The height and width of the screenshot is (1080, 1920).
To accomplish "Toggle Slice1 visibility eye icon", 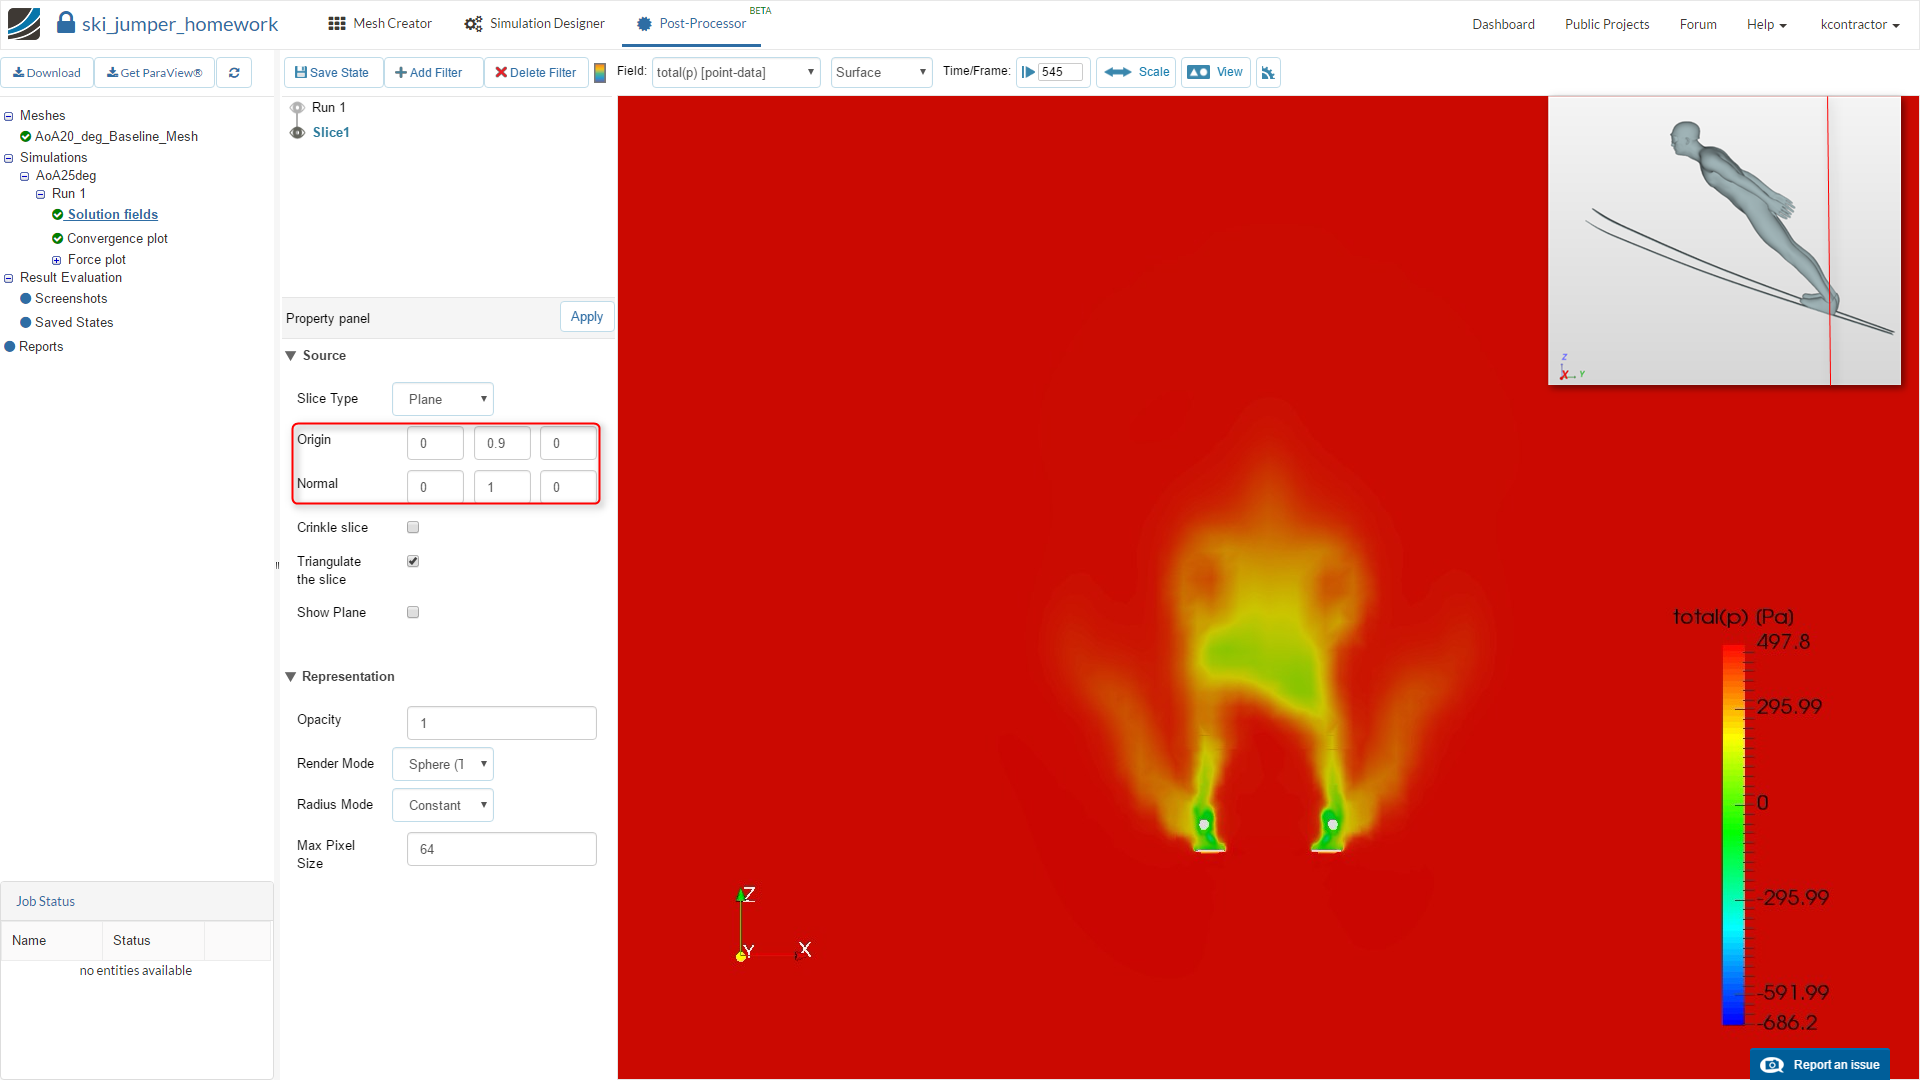I will 297,132.
